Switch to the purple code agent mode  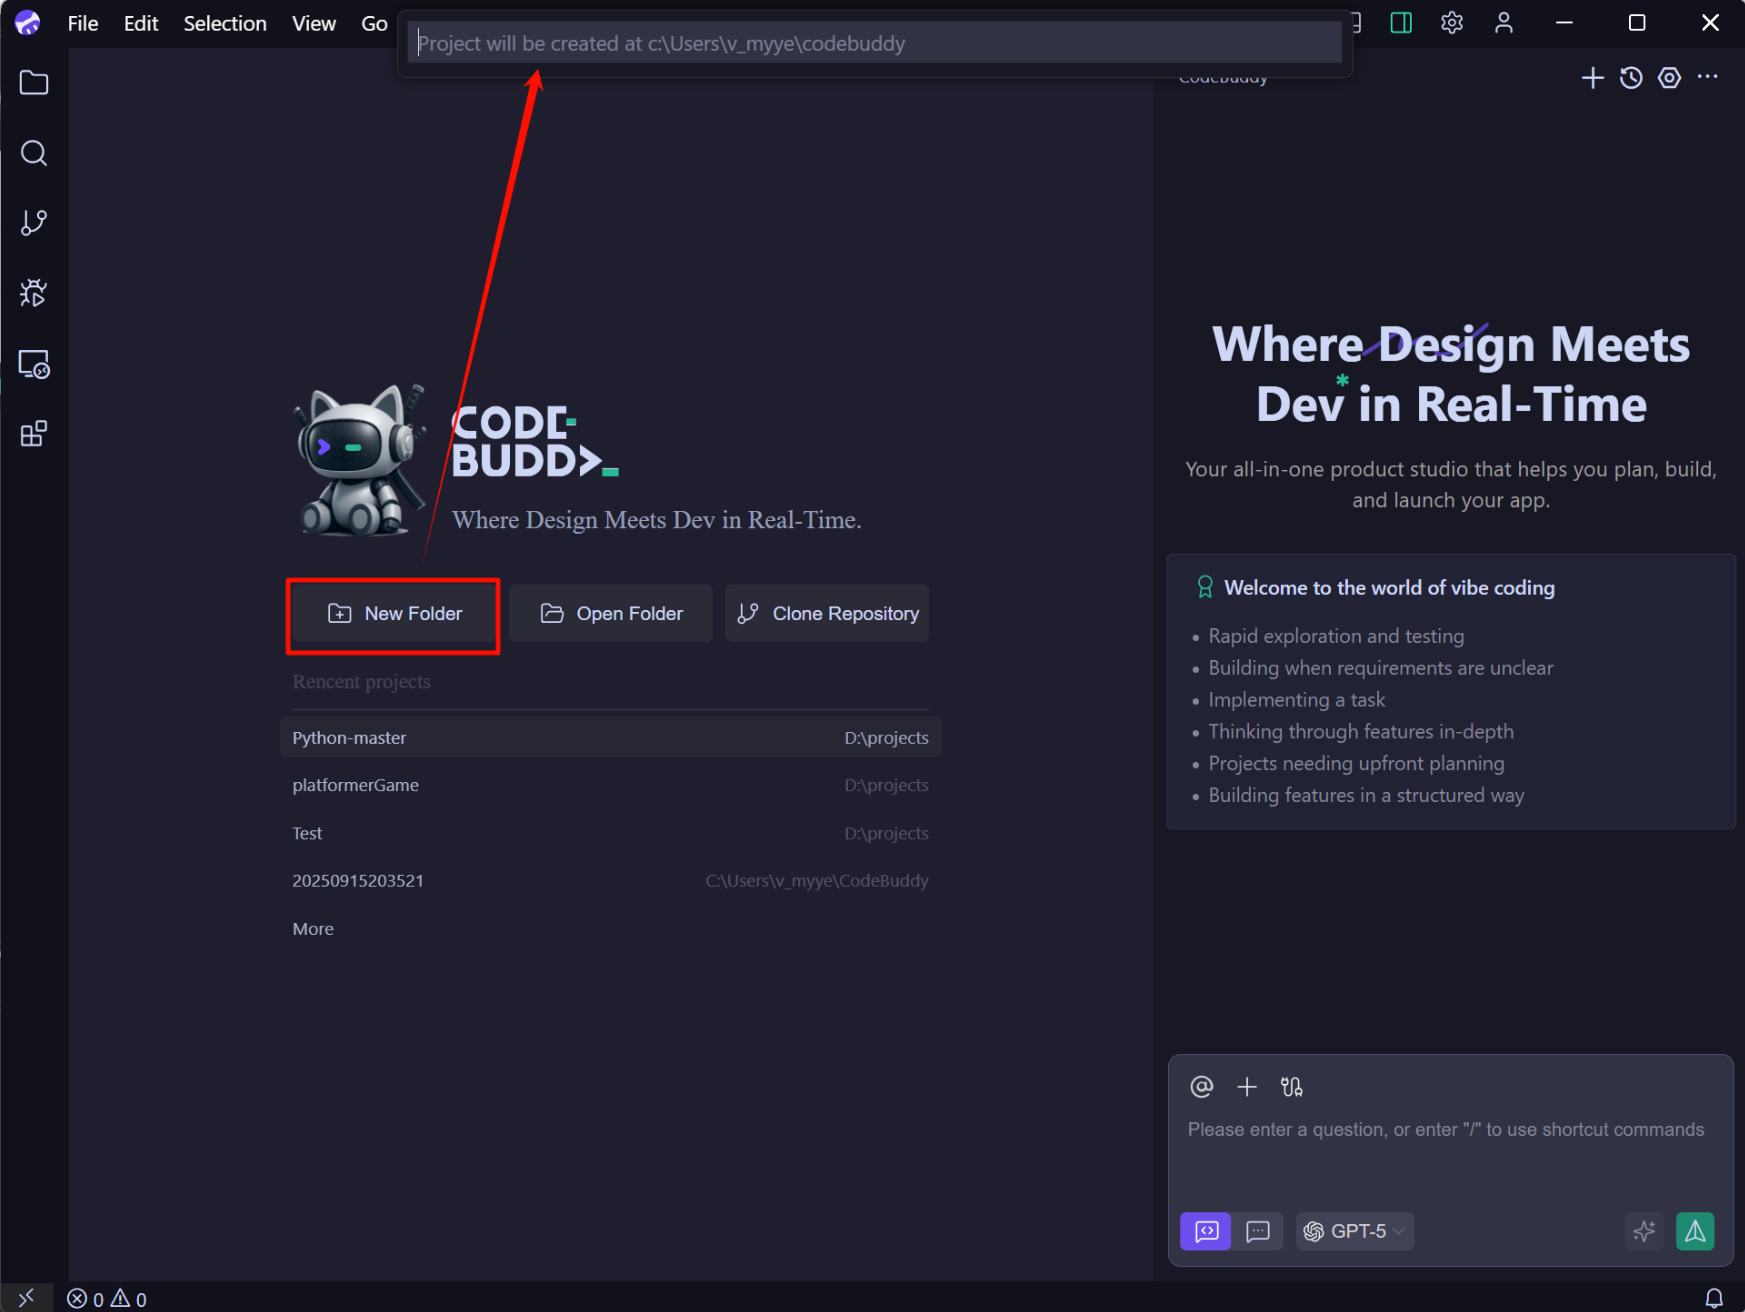point(1206,1231)
